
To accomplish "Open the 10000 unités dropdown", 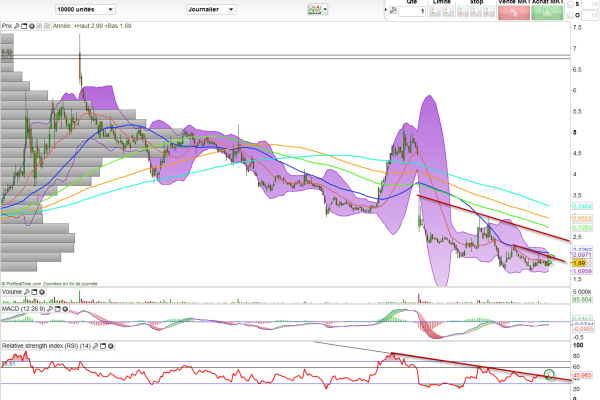I will point(85,10).
